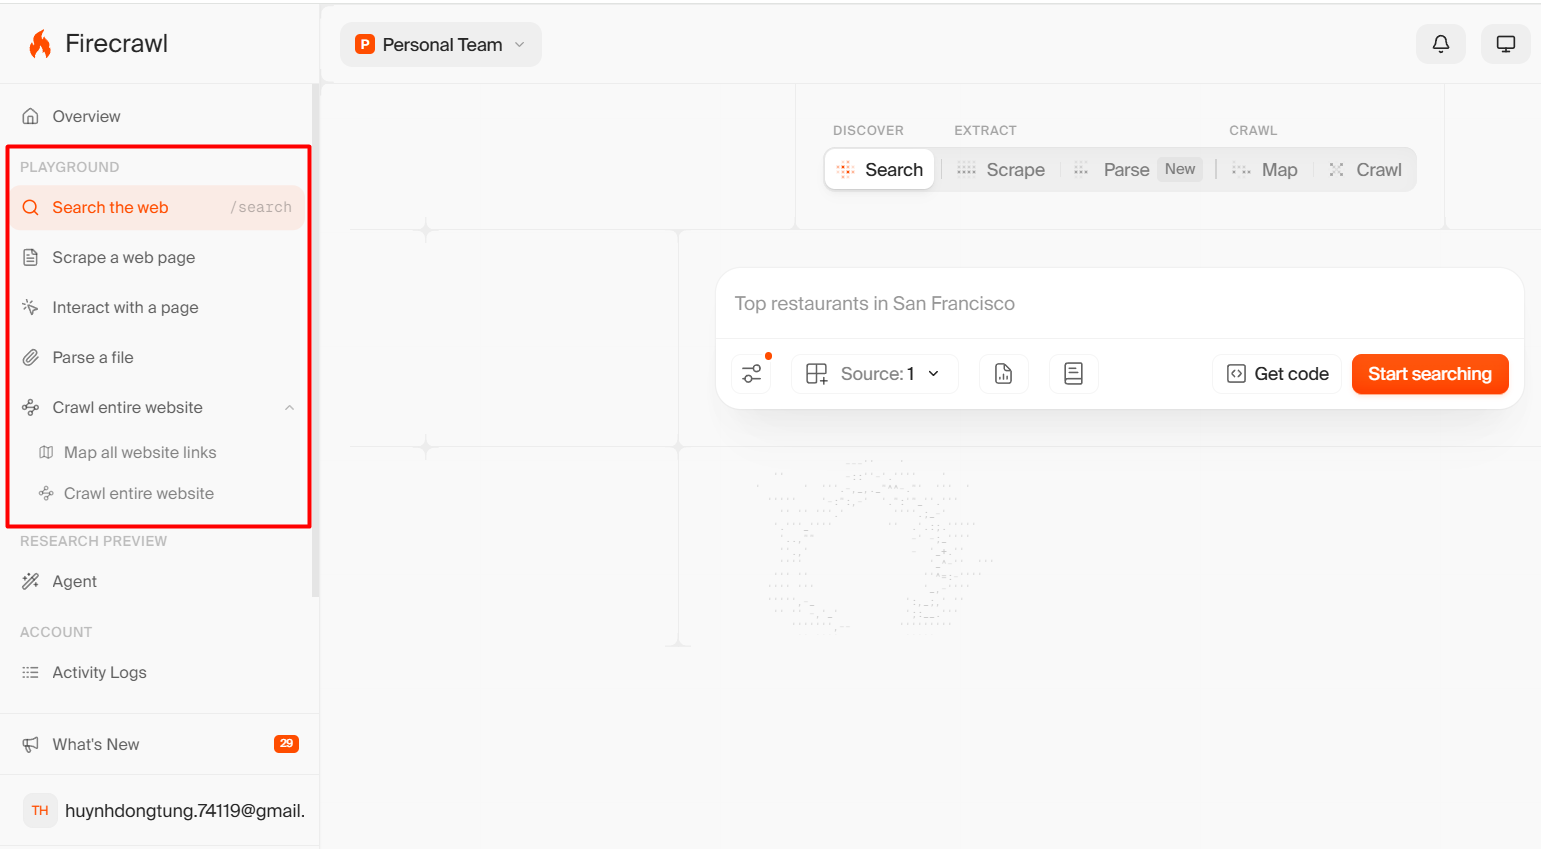
Task: Switch to the Crawl tab
Action: [1365, 170]
